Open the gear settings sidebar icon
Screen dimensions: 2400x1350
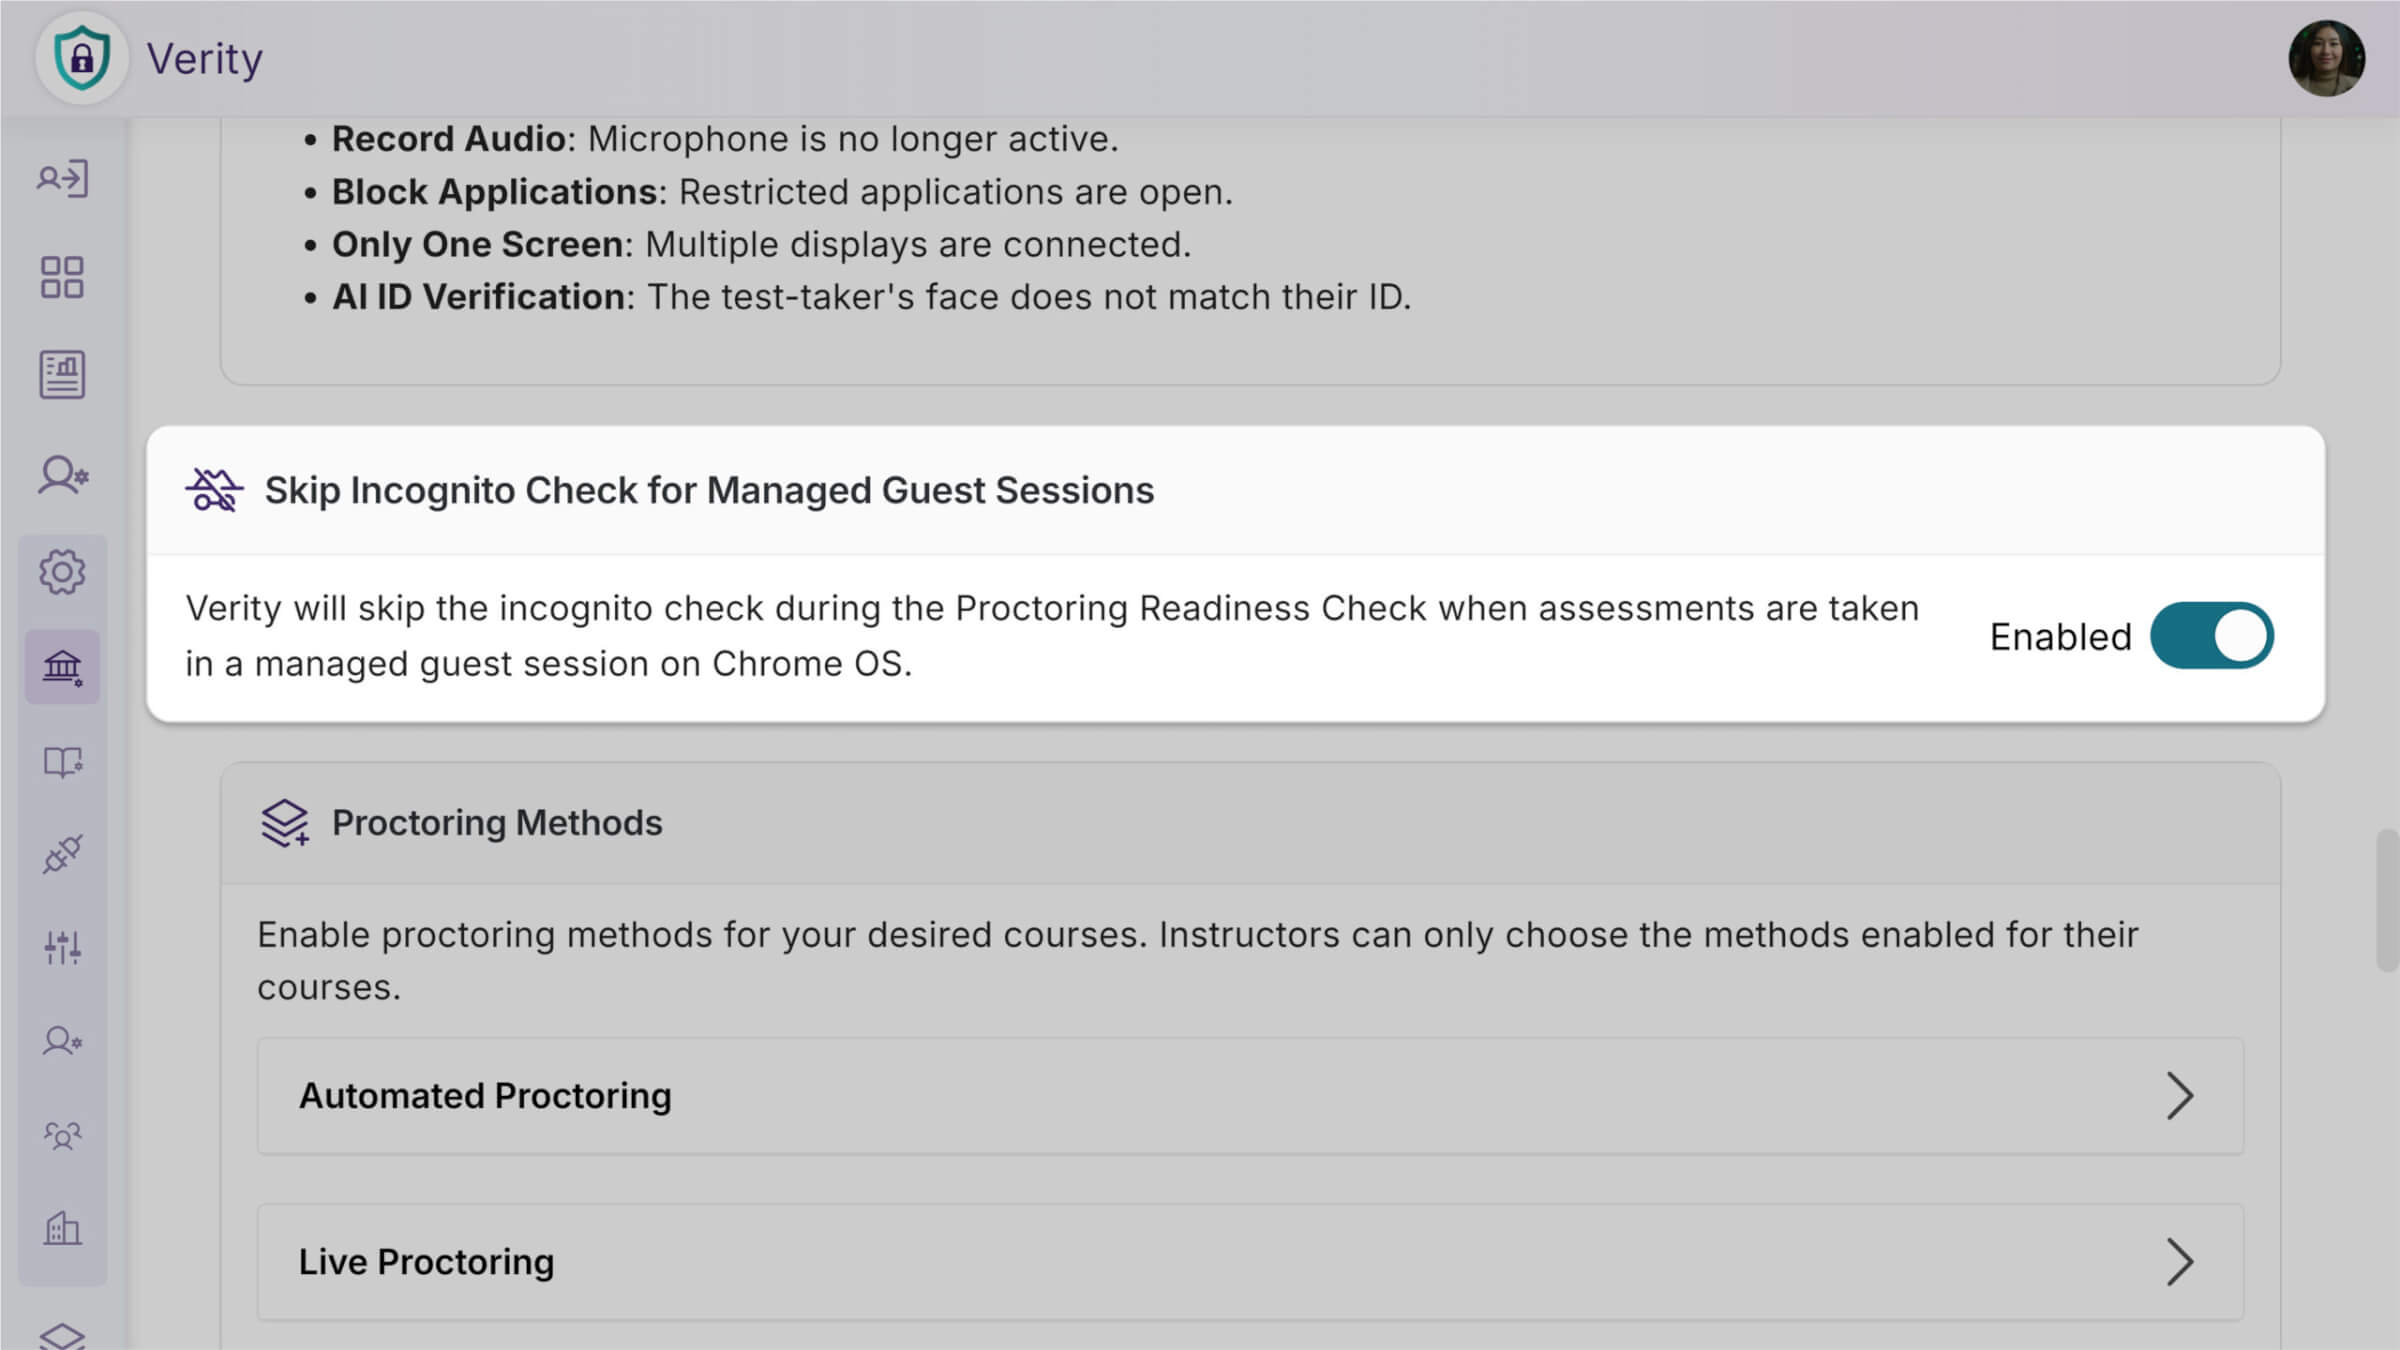(62, 572)
